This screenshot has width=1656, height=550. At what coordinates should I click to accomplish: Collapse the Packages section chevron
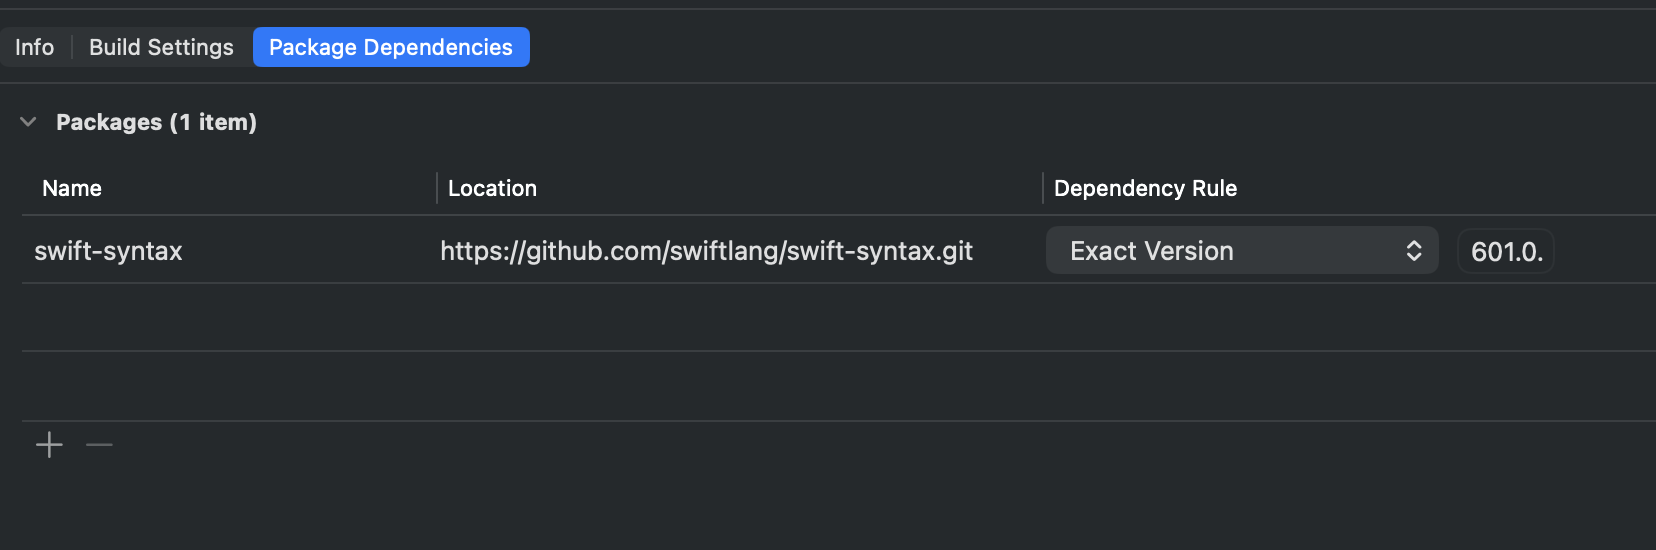coord(28,122)
